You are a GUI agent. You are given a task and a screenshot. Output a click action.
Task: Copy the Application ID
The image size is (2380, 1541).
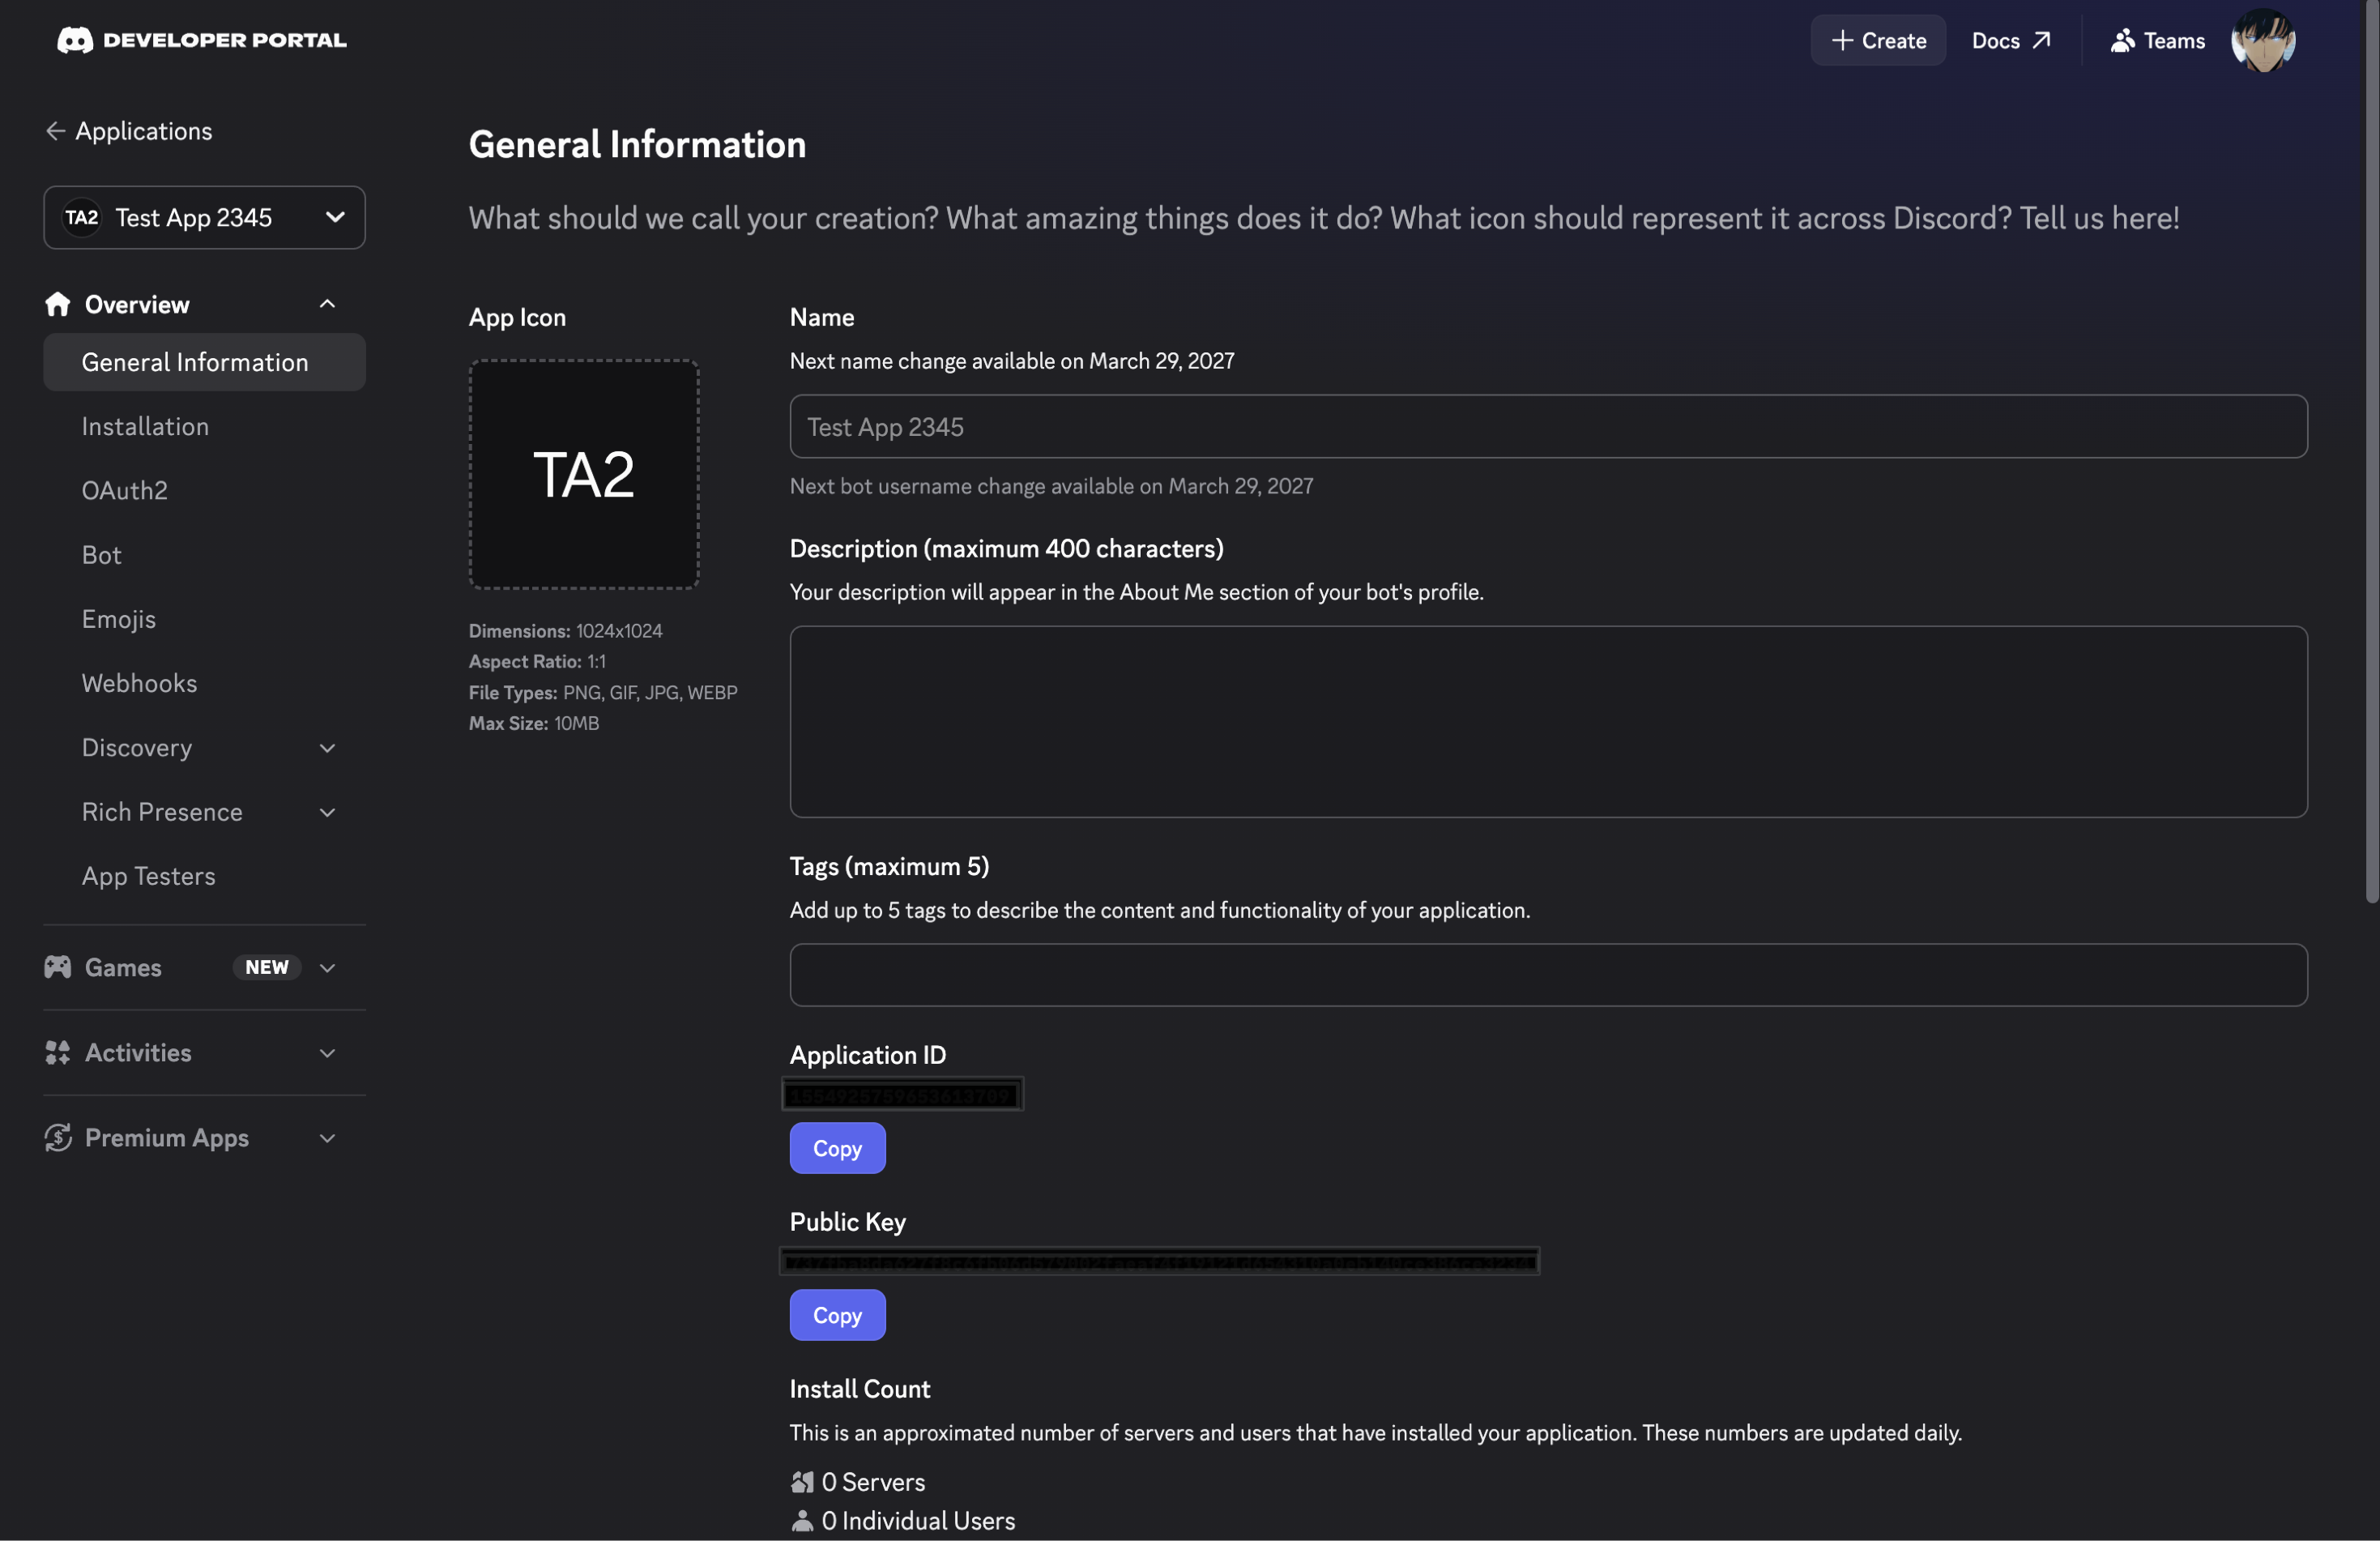coord(837,1147)
